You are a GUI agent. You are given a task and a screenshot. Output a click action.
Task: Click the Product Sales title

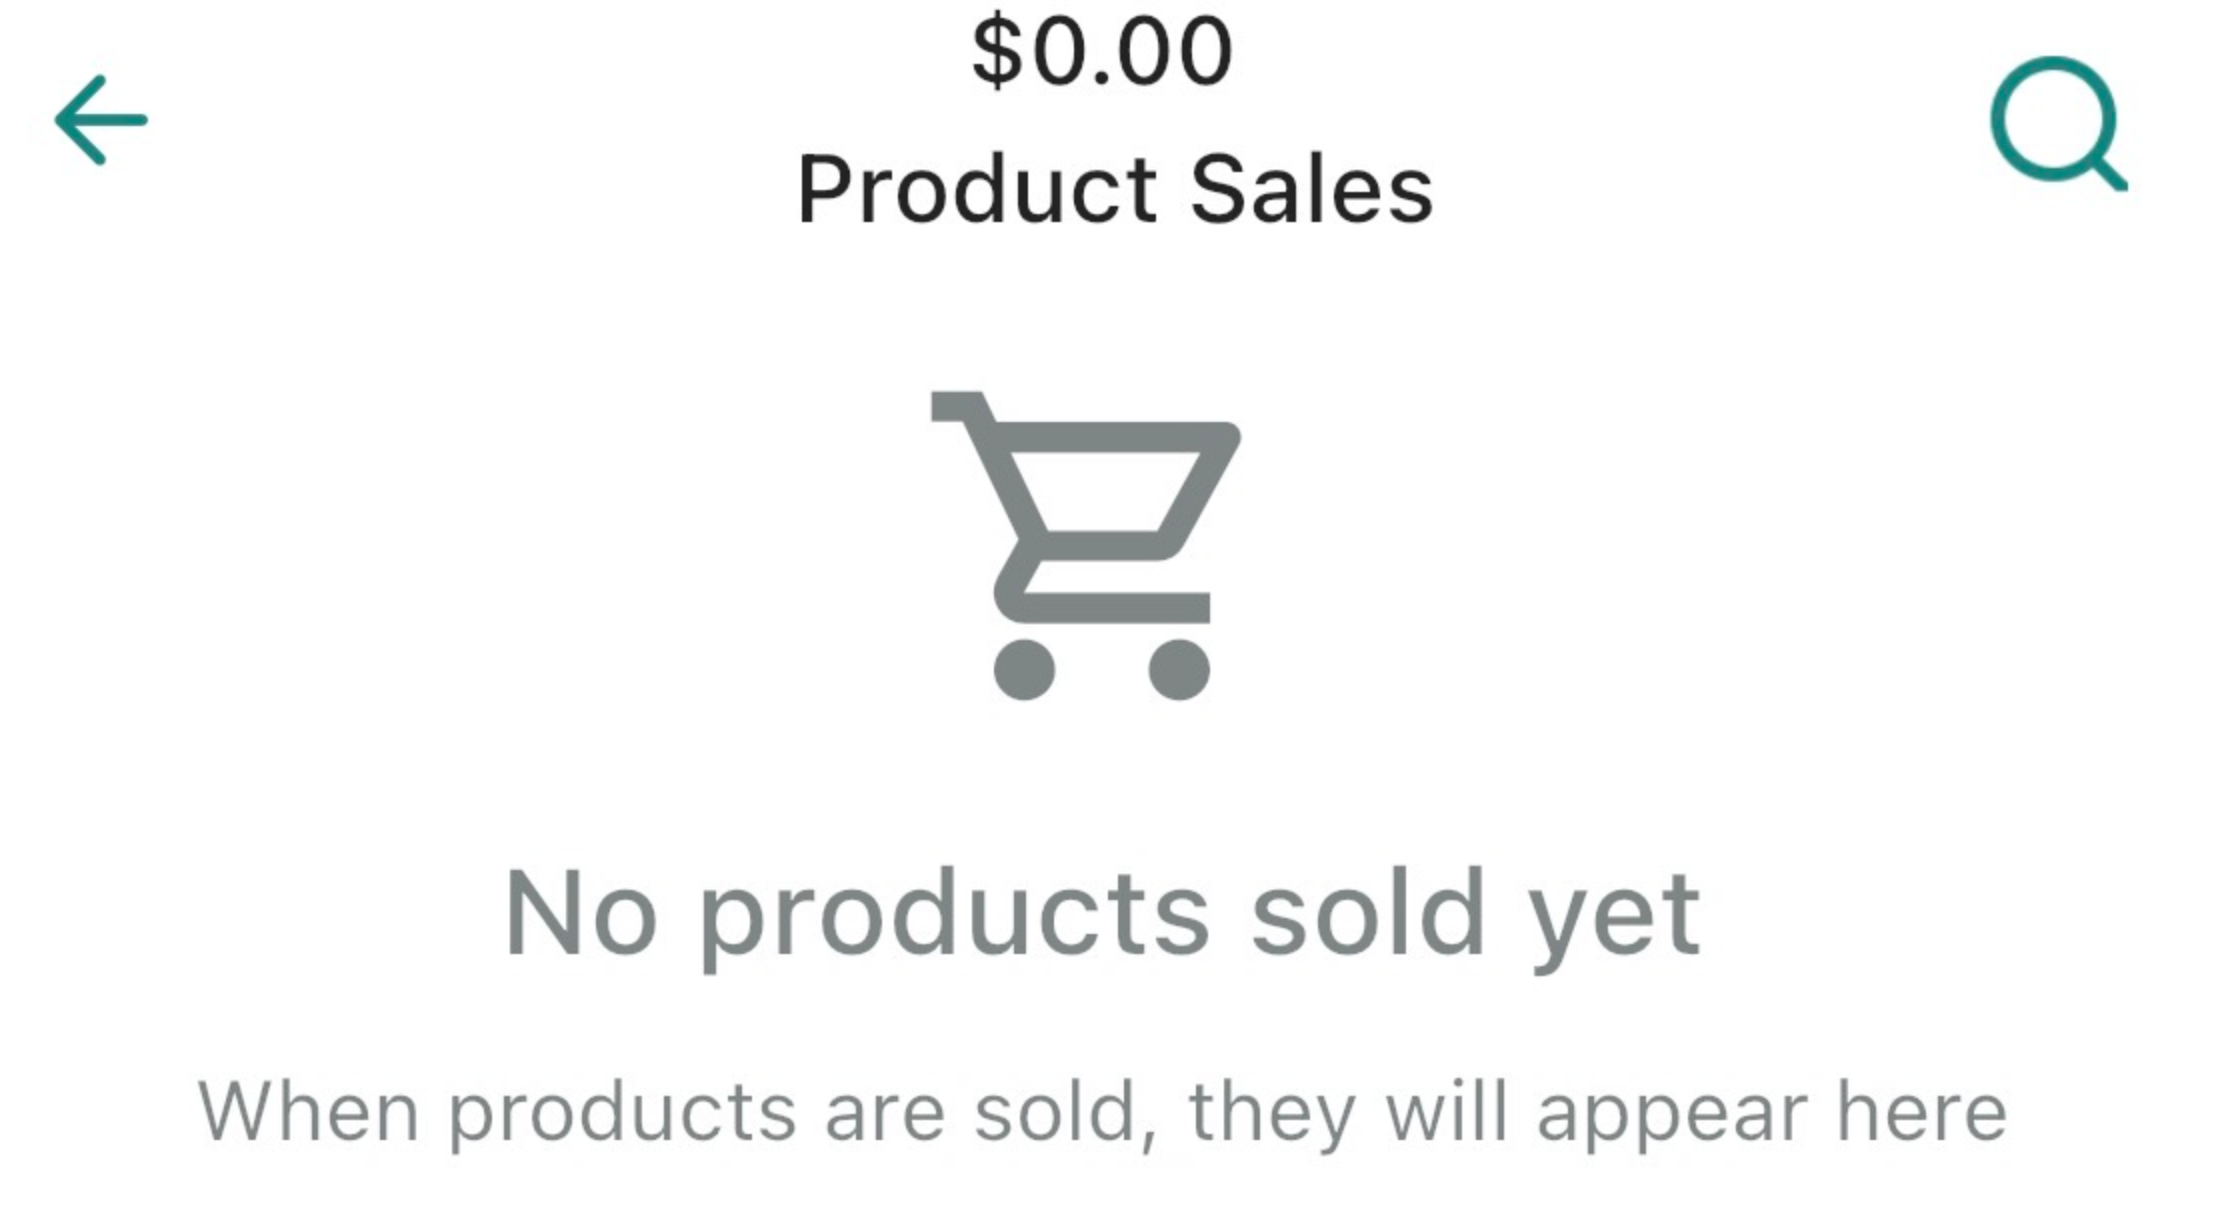1115,190
